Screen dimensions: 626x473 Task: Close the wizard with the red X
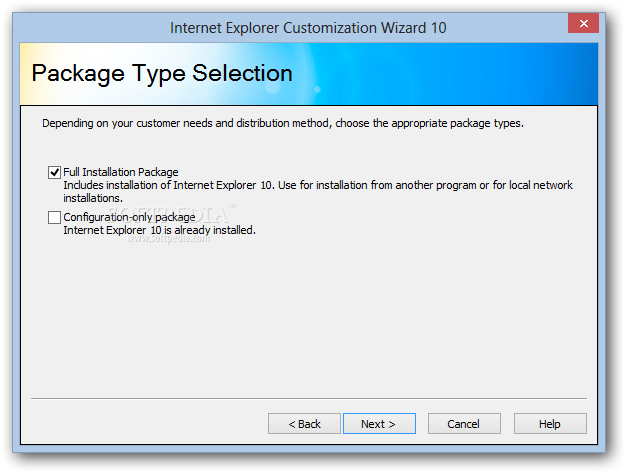pyautogui.click(x=583, y=23)
